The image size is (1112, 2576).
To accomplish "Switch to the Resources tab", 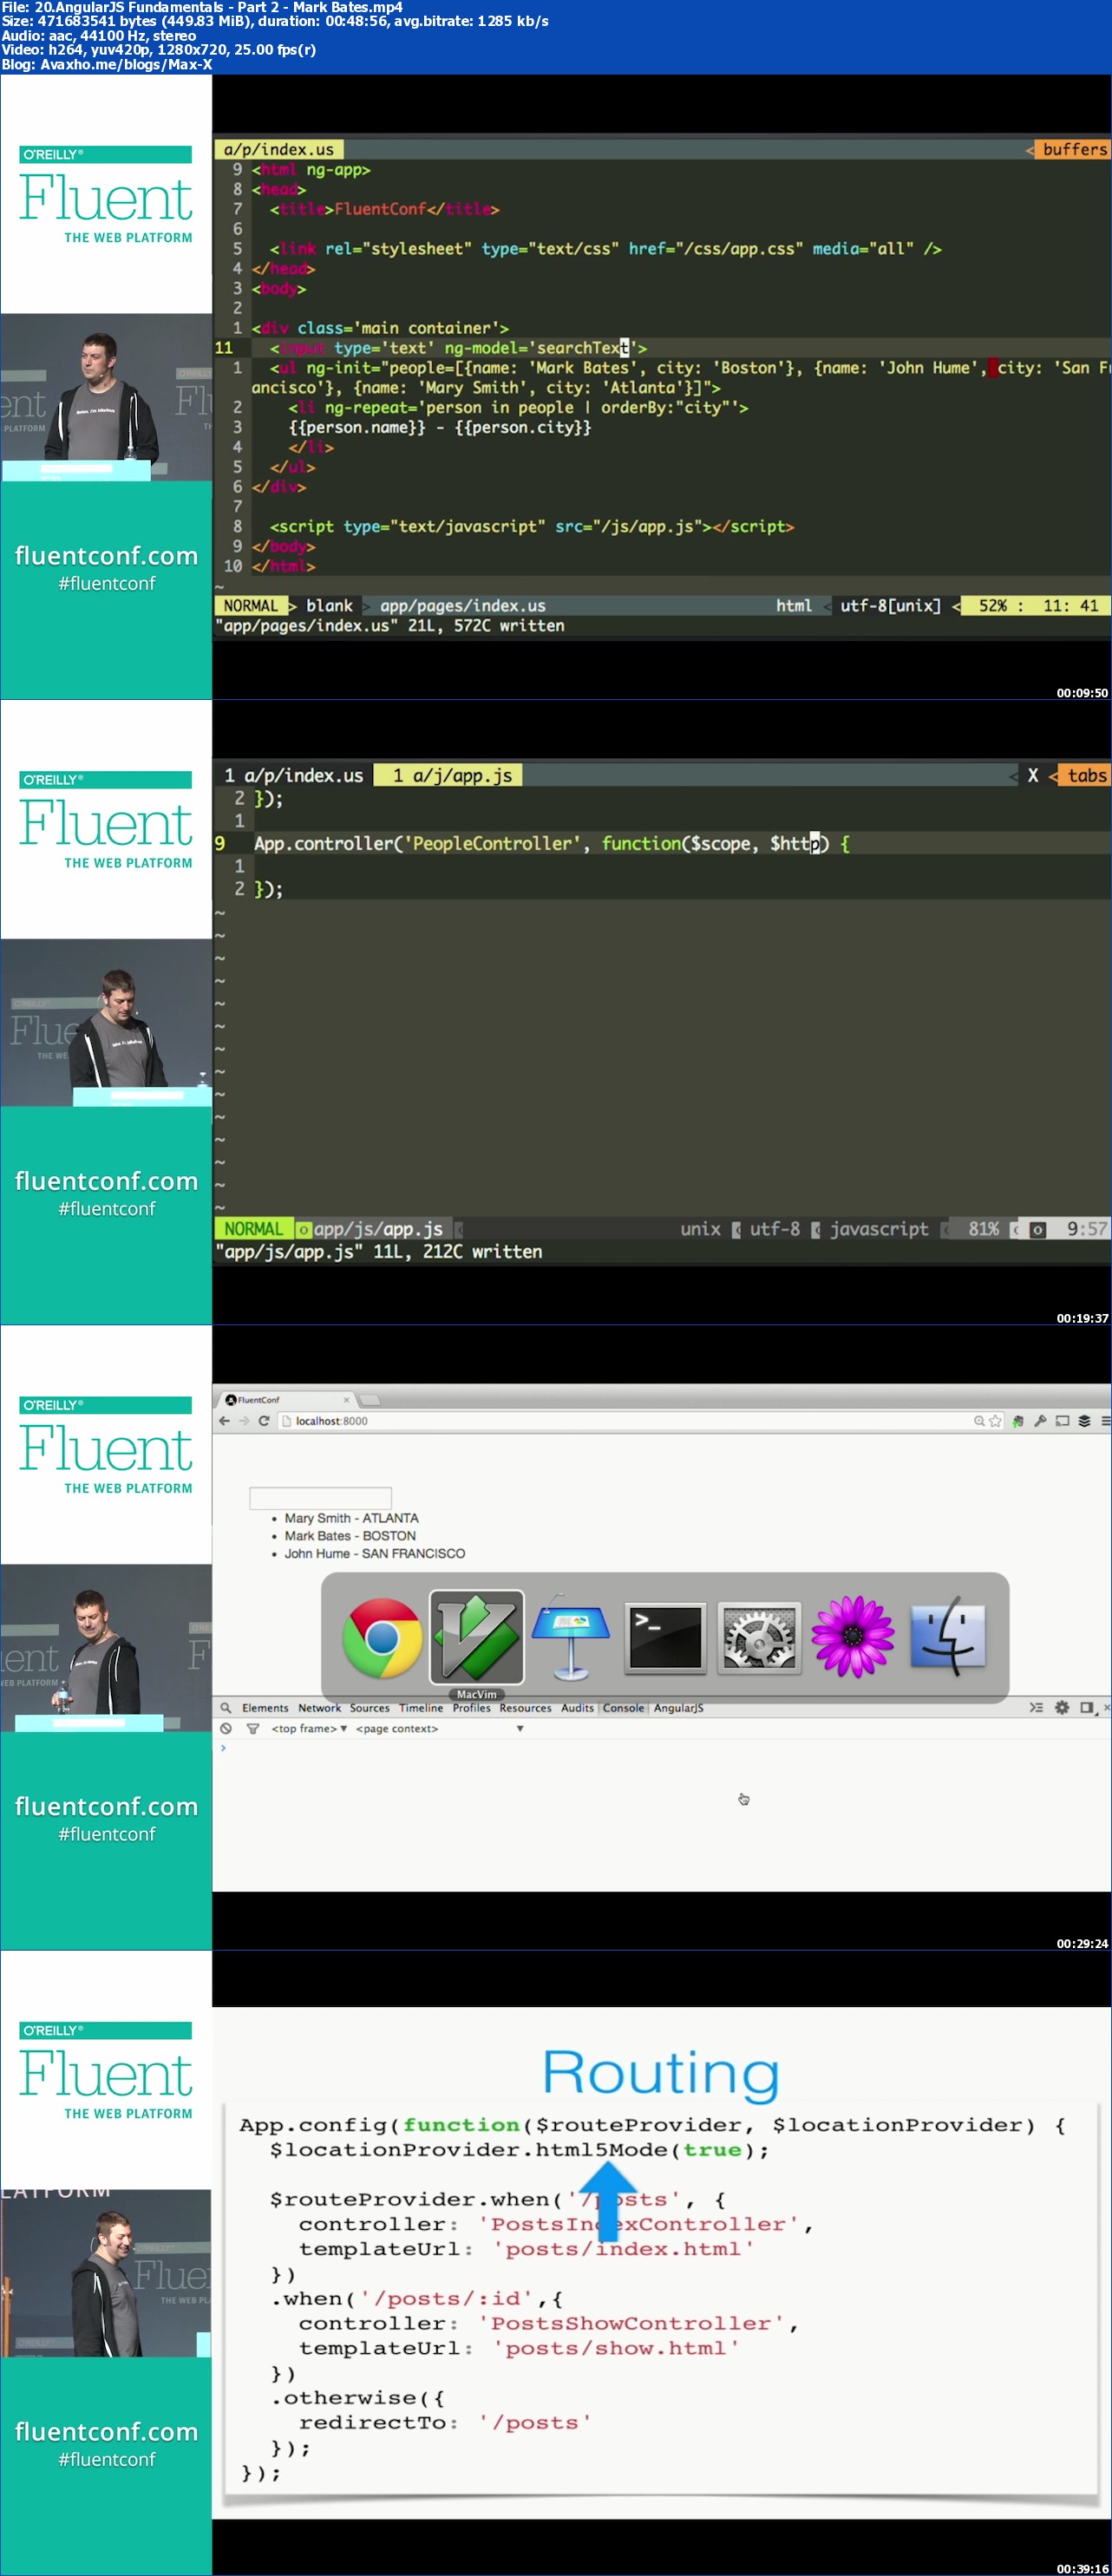I will tap(525, 1708).
